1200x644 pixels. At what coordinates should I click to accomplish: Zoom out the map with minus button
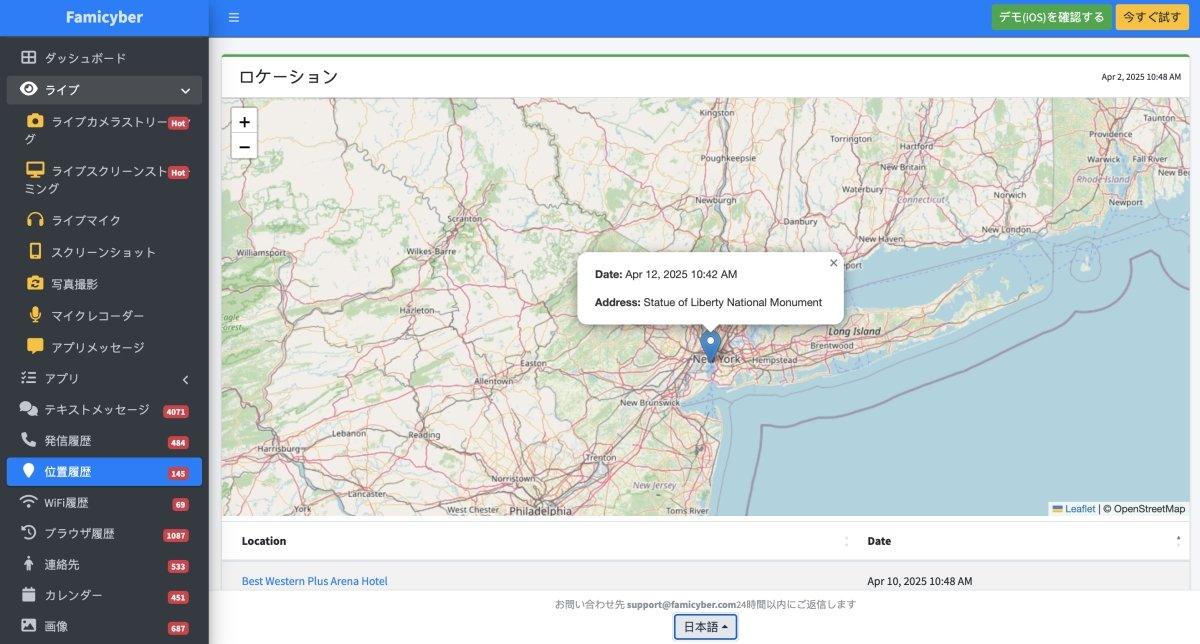(x=244, y=147)
